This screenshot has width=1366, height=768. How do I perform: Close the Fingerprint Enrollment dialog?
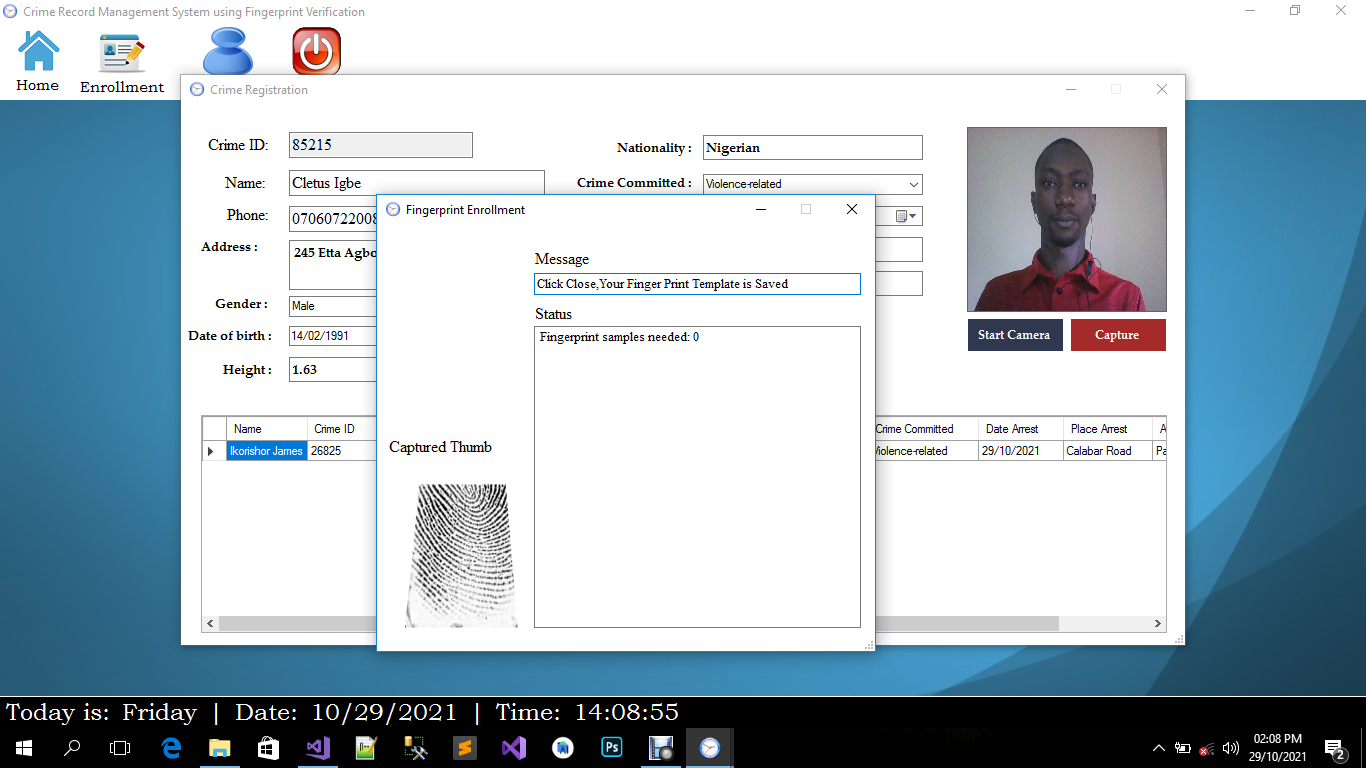point(852,209)
